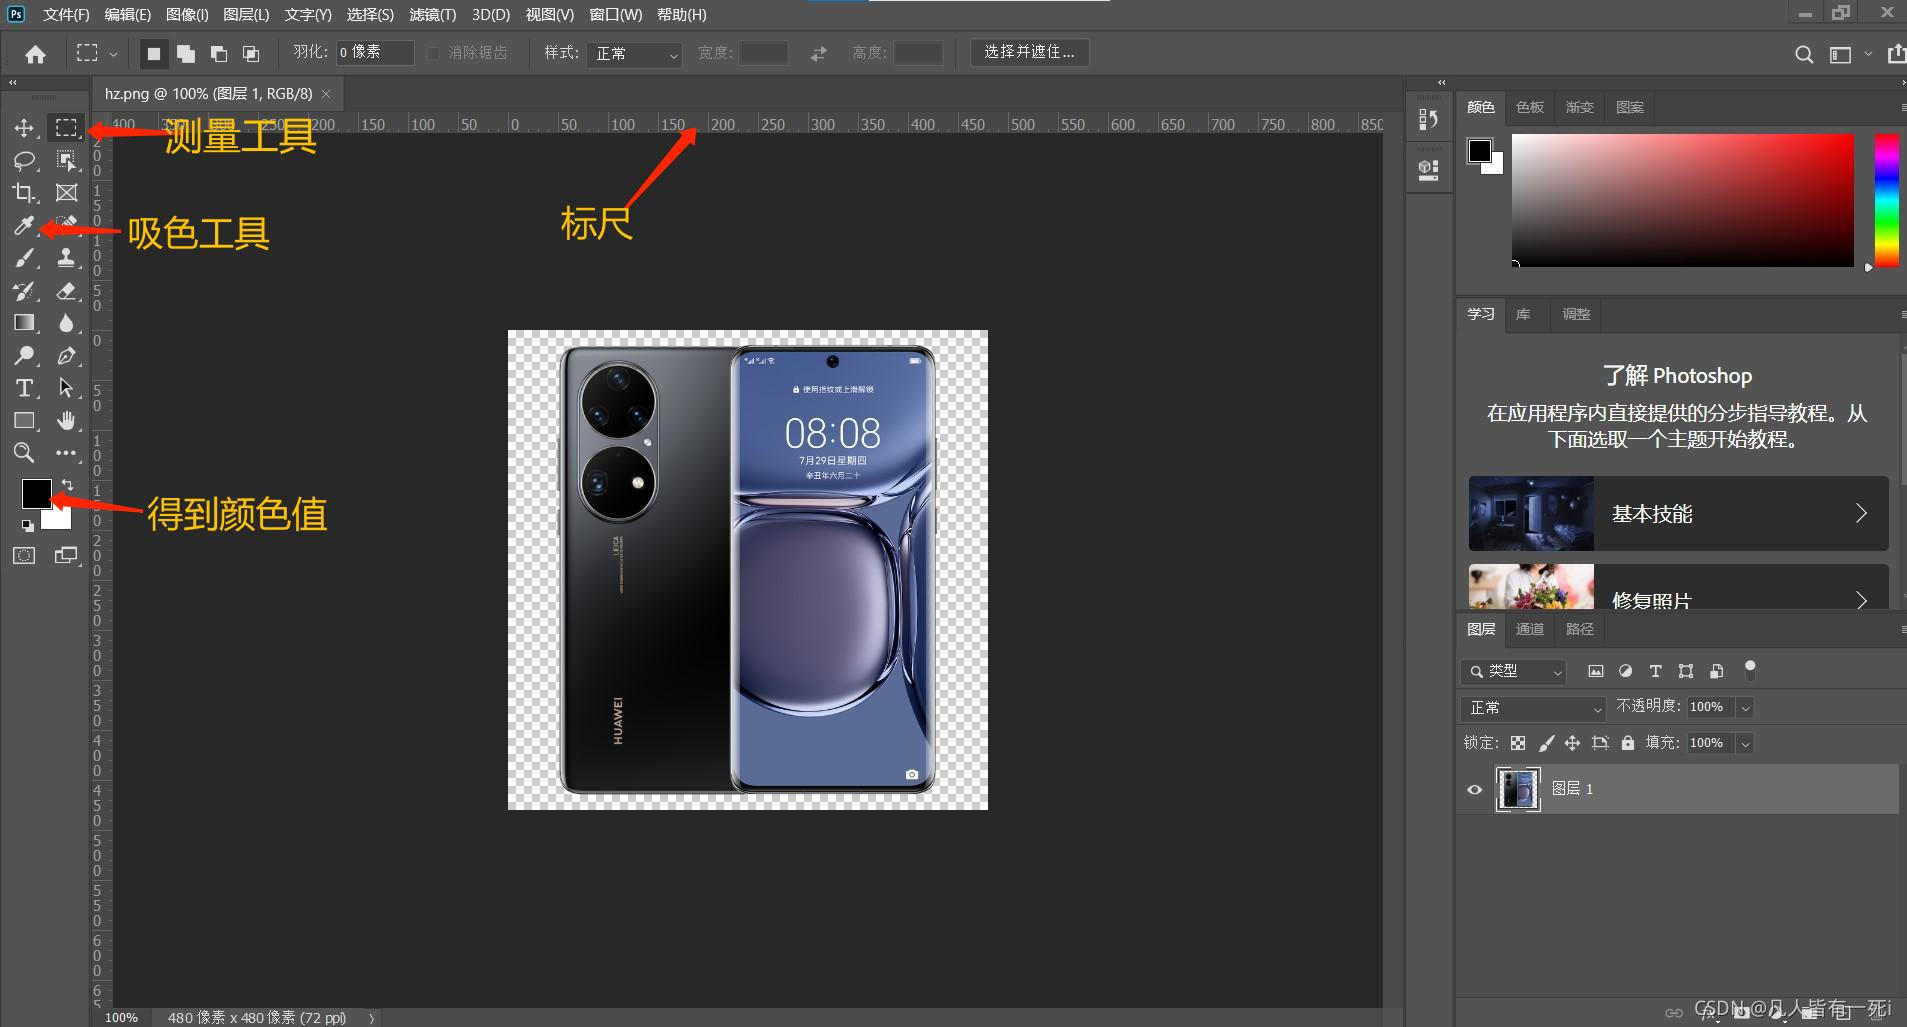Screen dimensions: 1907x1027
Task: Select the Eraser tool
Action: [66, 291]
